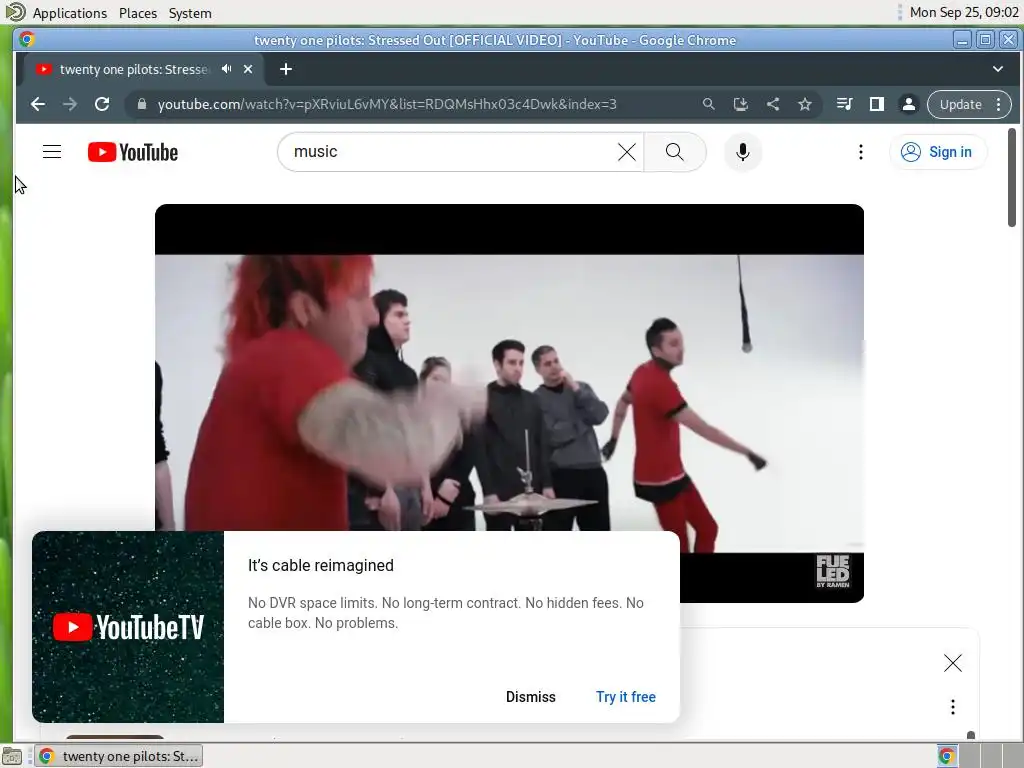Clear the search box with the X icon
The height and width of the screenshot is (768, 1024).
coord(626,152)
